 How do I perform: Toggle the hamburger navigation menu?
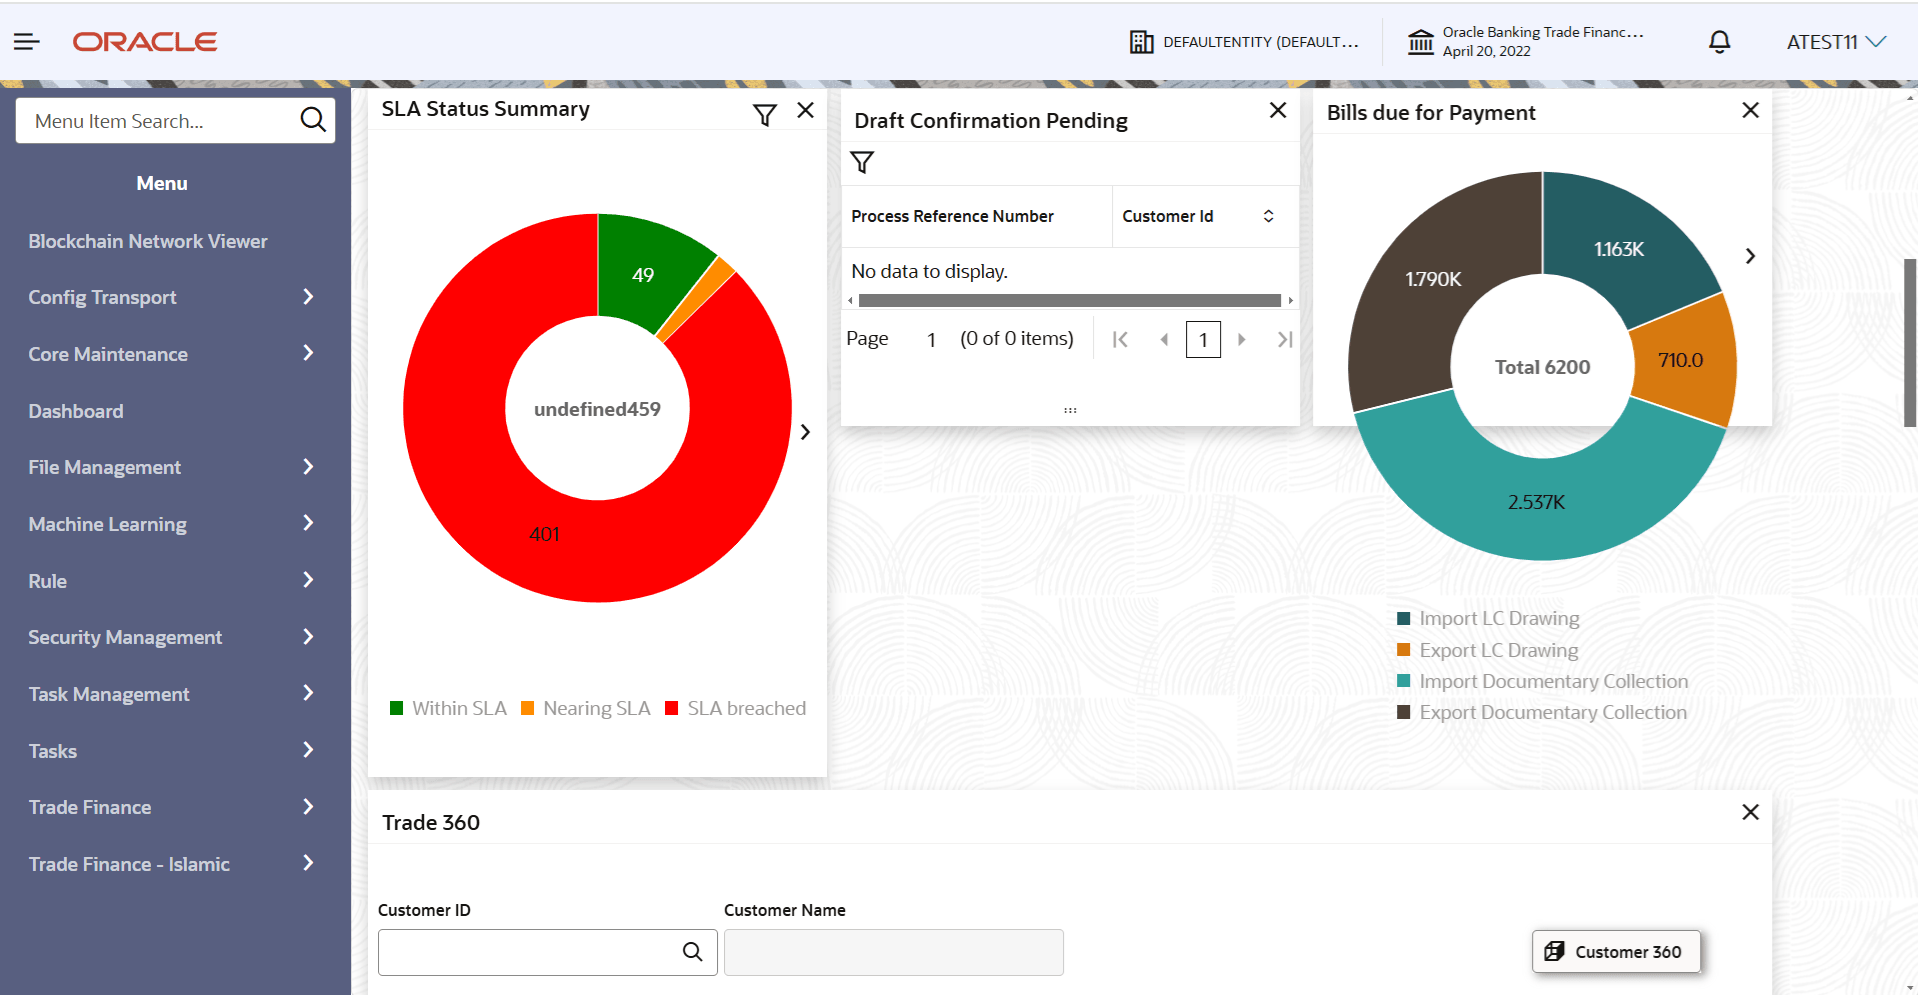(27, 41)
